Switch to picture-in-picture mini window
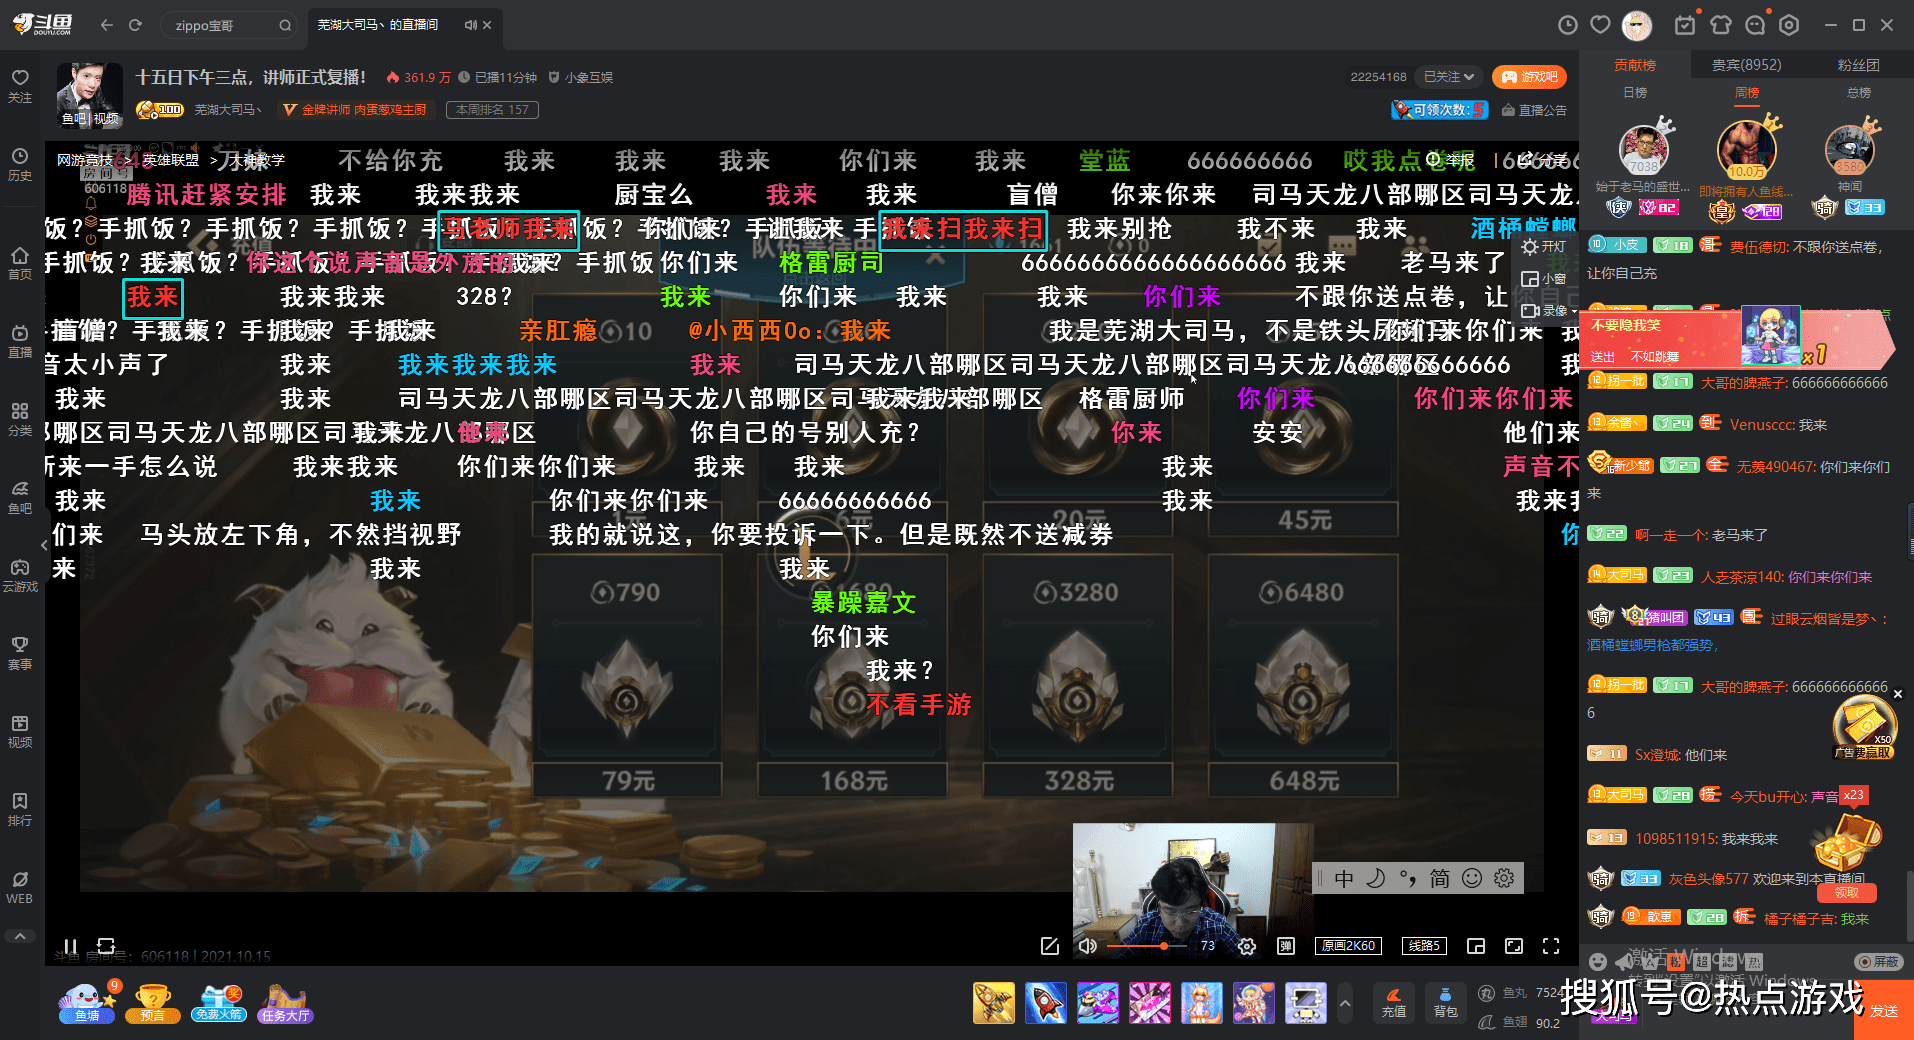Viewport: 1914px width, 1040px height. [1476, 946]
